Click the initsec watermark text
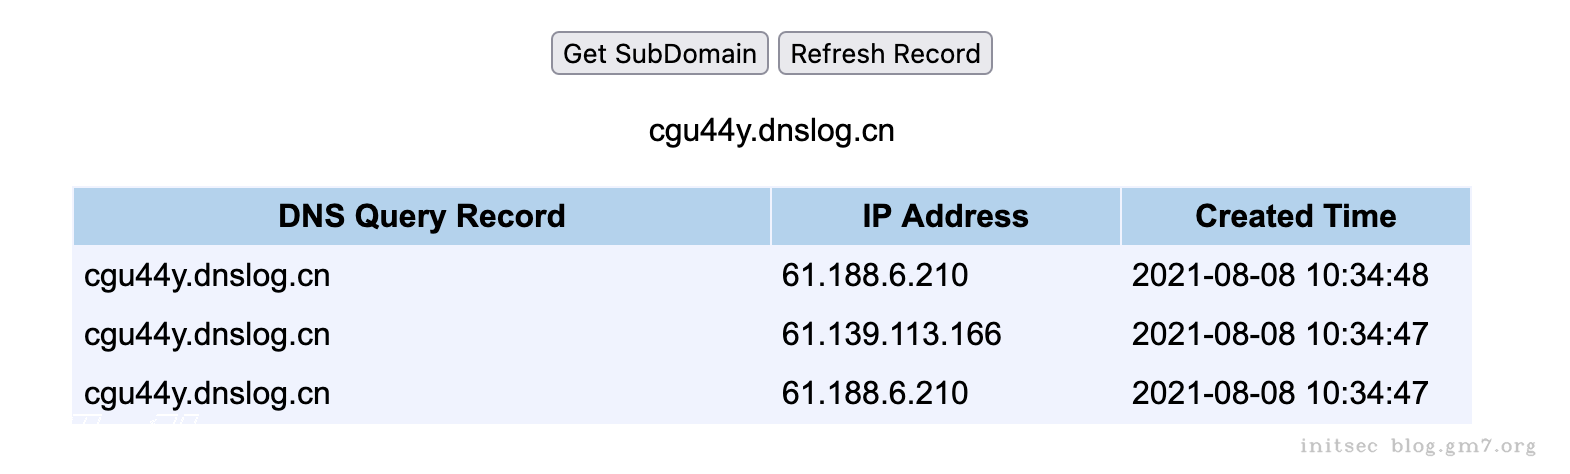The width and height of the screenshot is (1570, 474). point(1338,446)
